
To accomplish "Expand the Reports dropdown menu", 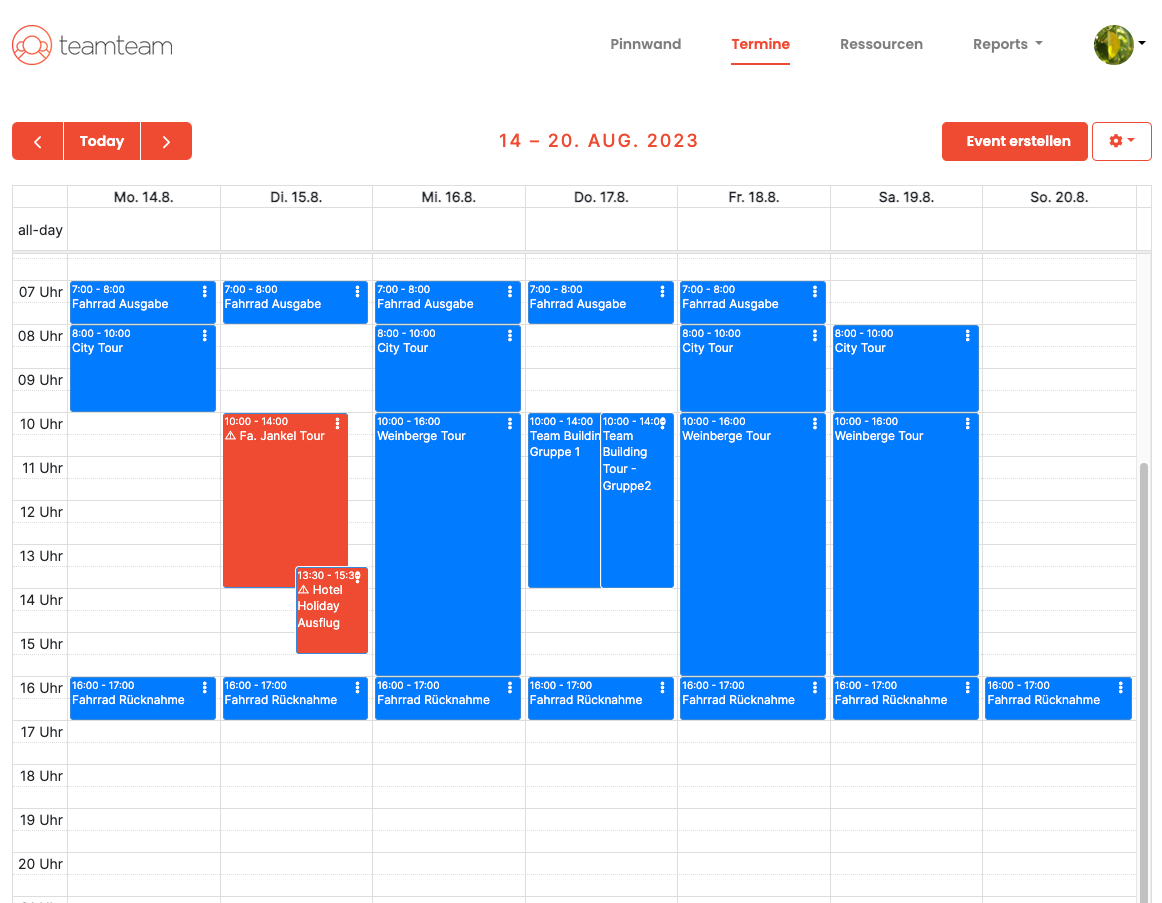I will 1007,44.
